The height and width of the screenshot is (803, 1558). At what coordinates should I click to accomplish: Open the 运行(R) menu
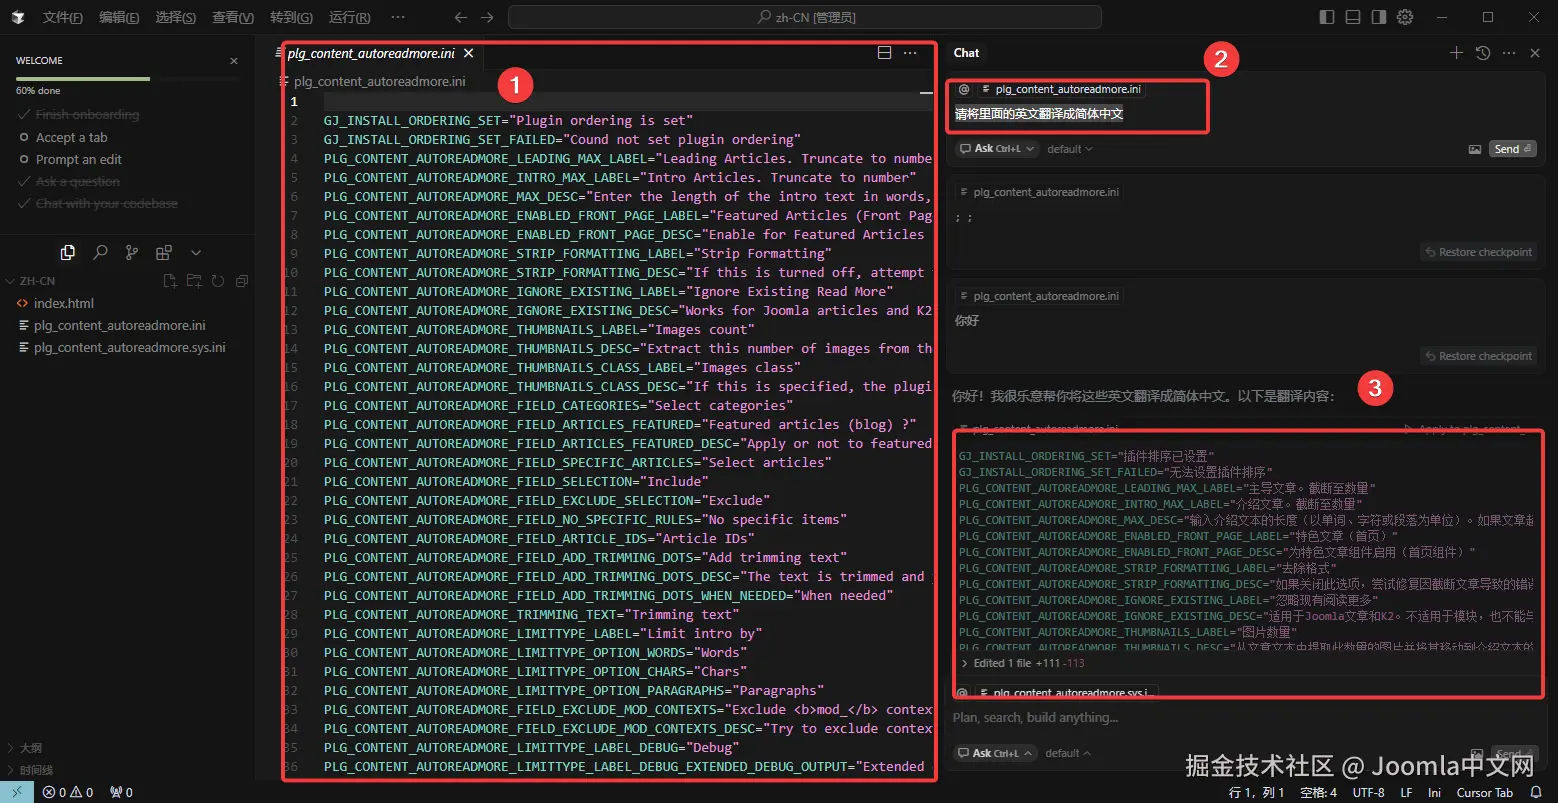[349, 18]
